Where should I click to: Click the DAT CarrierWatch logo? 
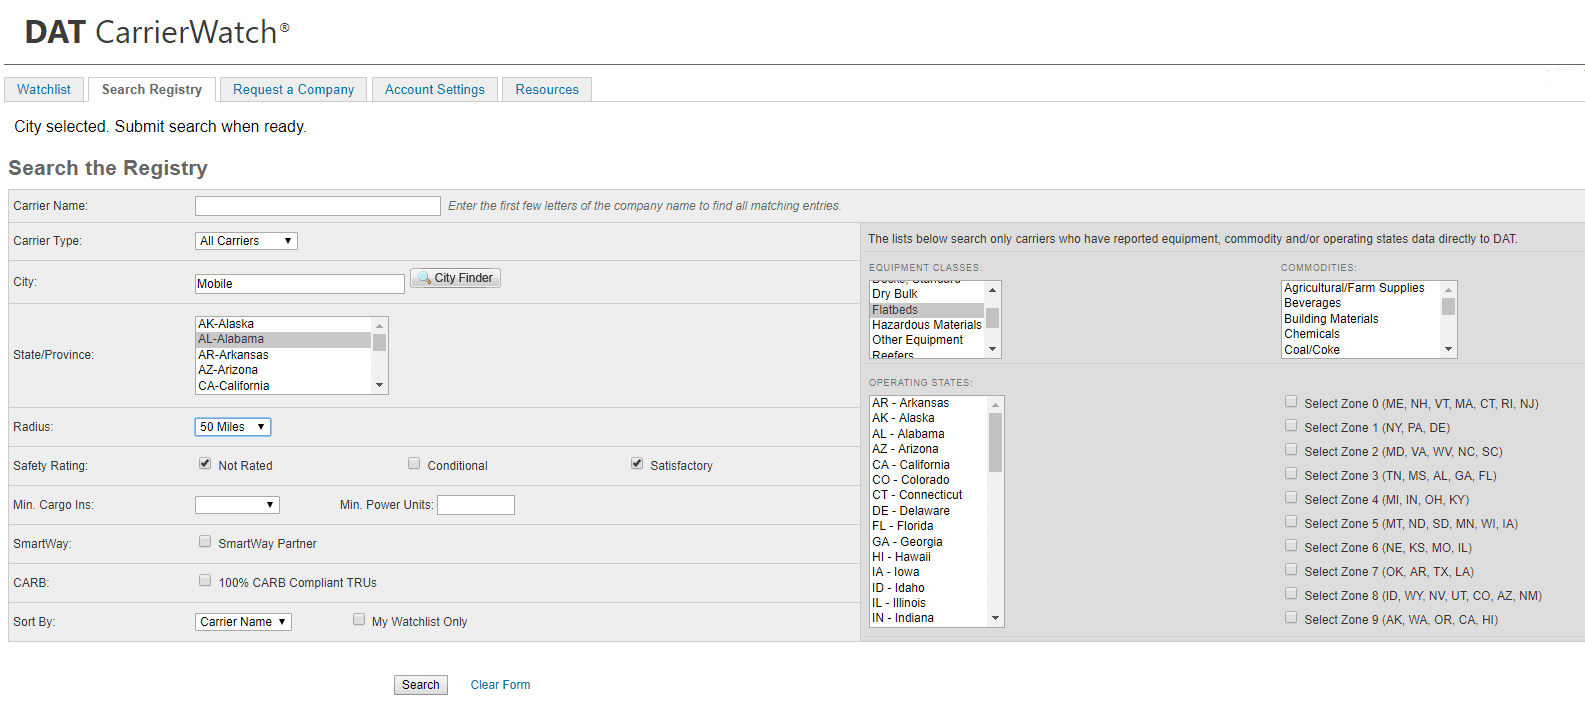point(157,32)
